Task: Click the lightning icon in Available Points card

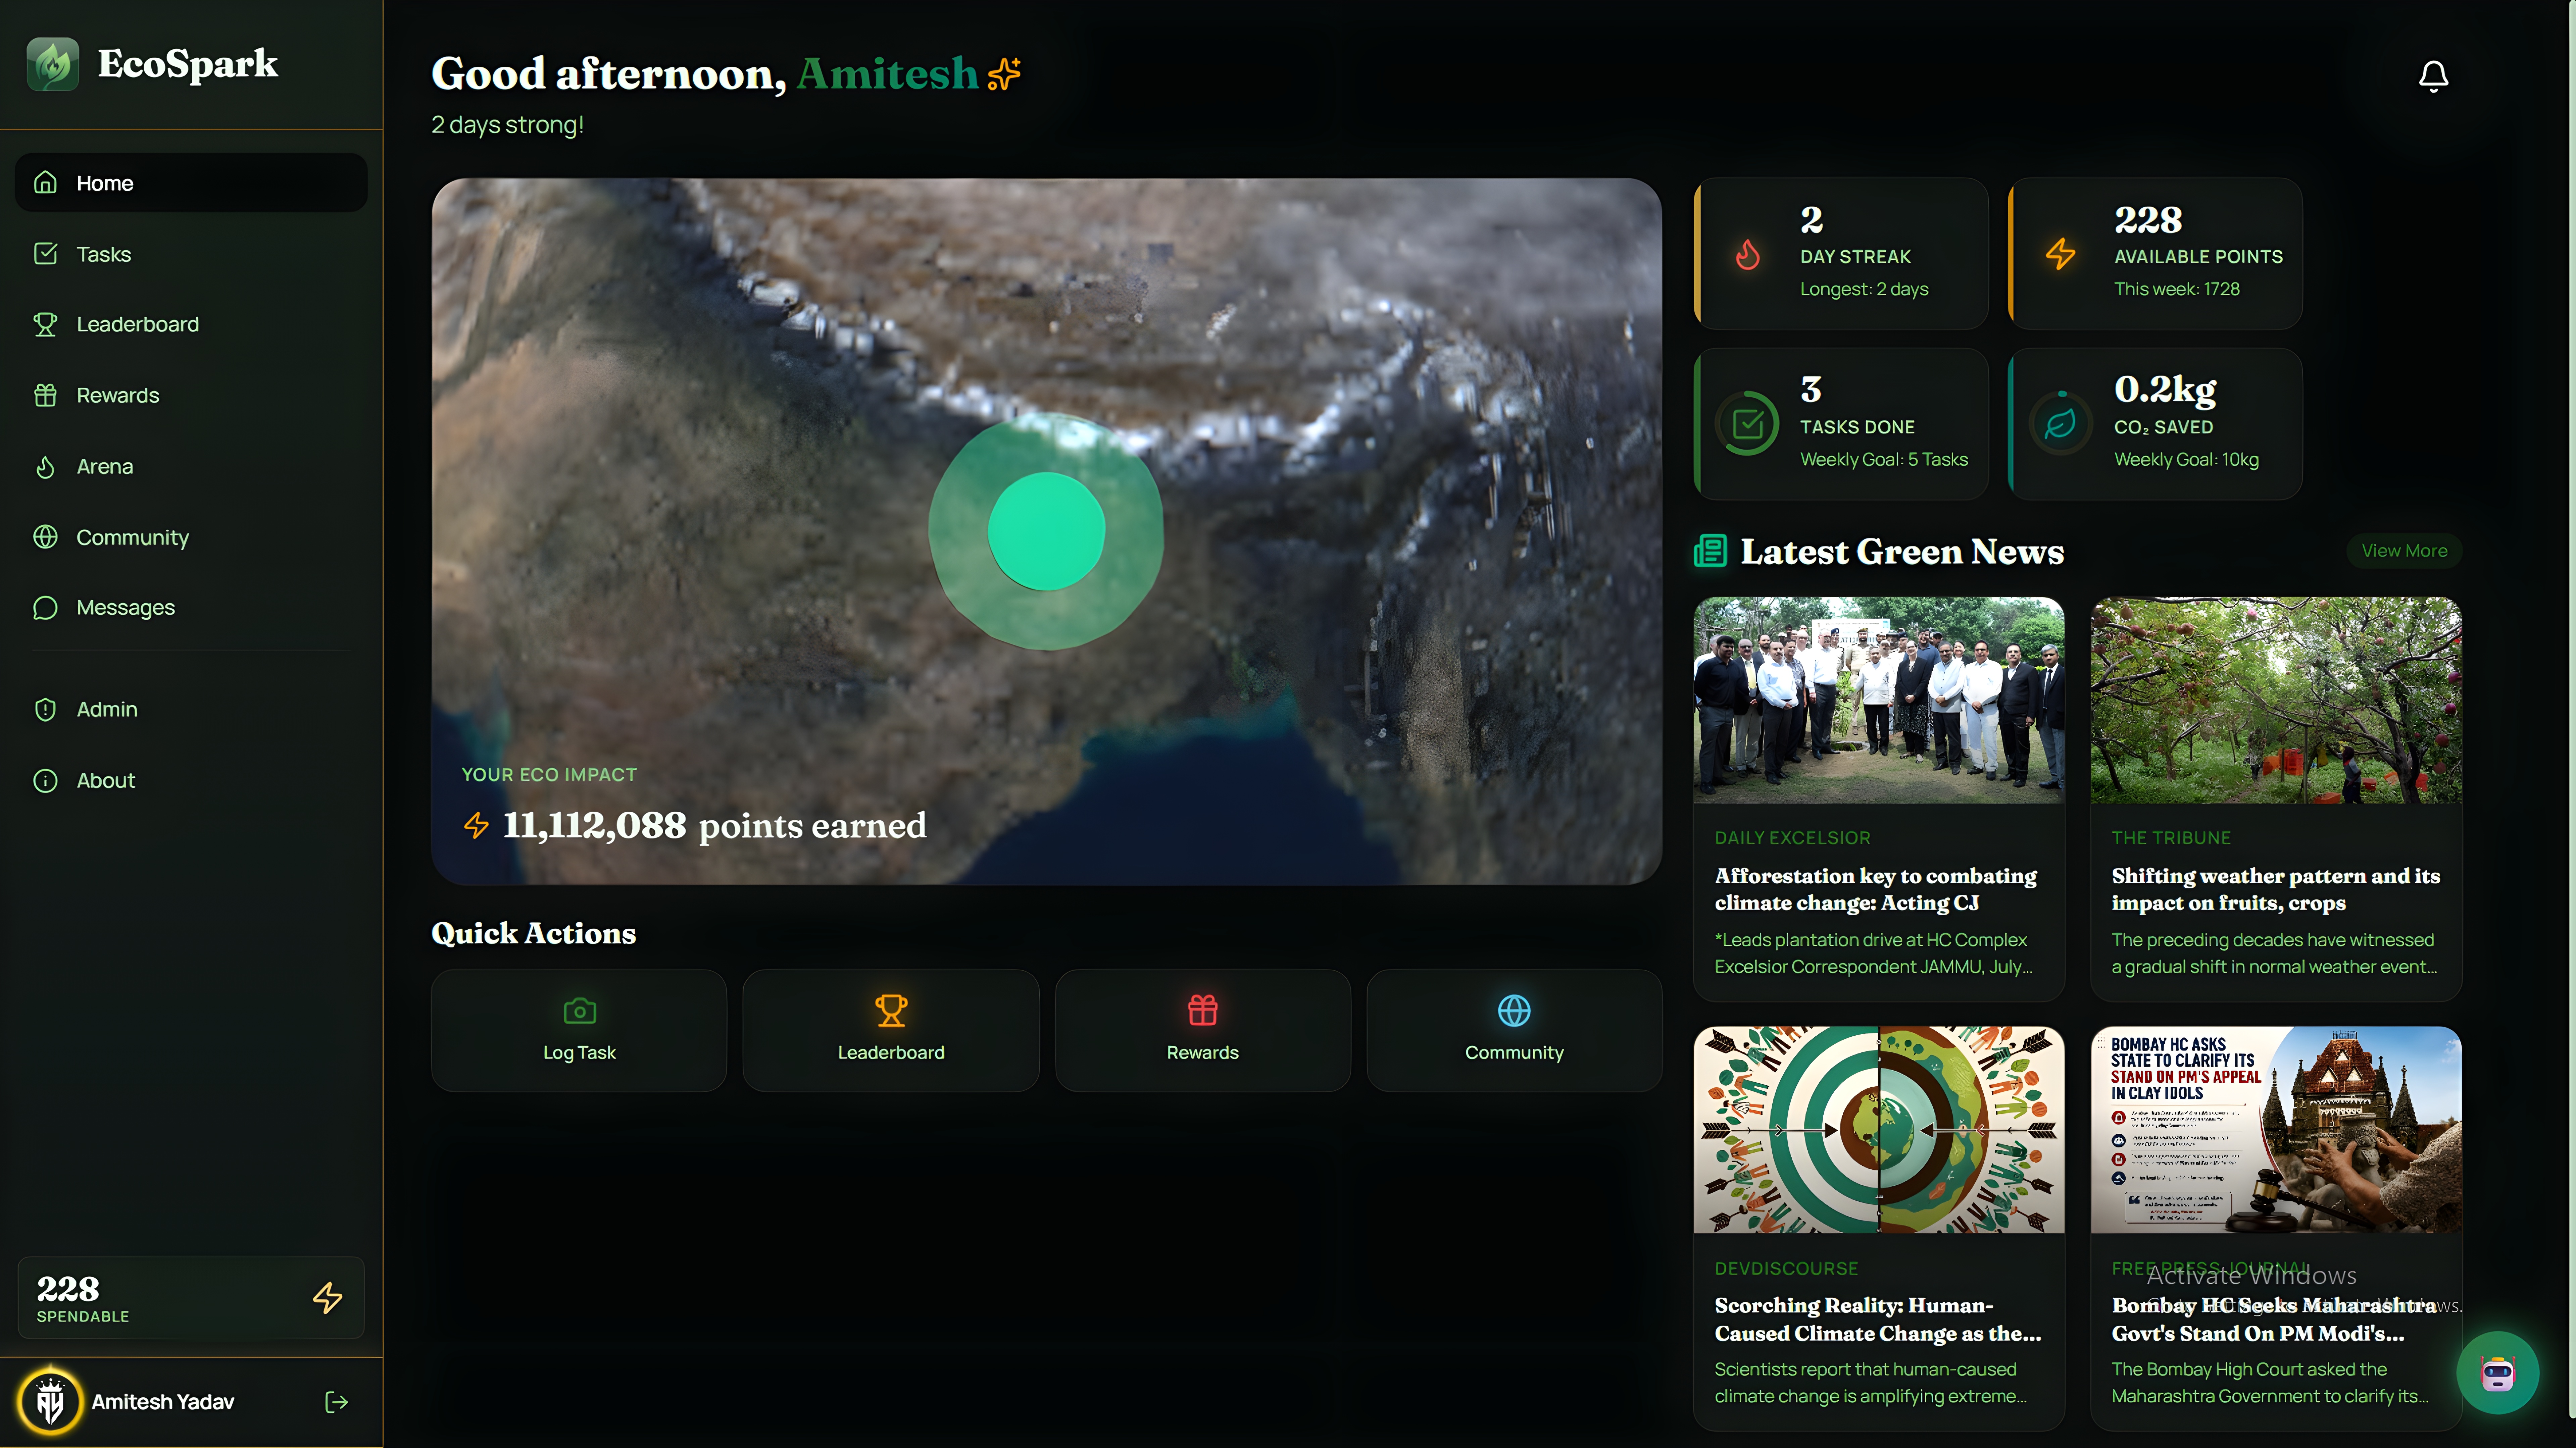Action: click(2060, 254)
